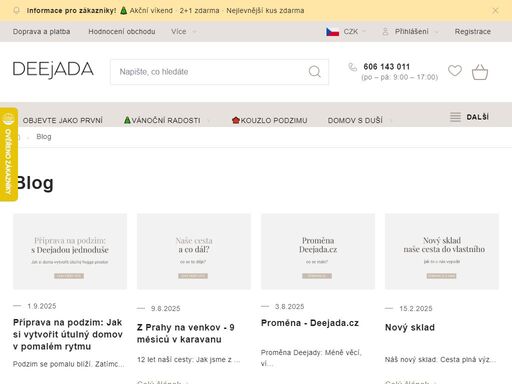Open article Nový sklad title

point(410,327)
